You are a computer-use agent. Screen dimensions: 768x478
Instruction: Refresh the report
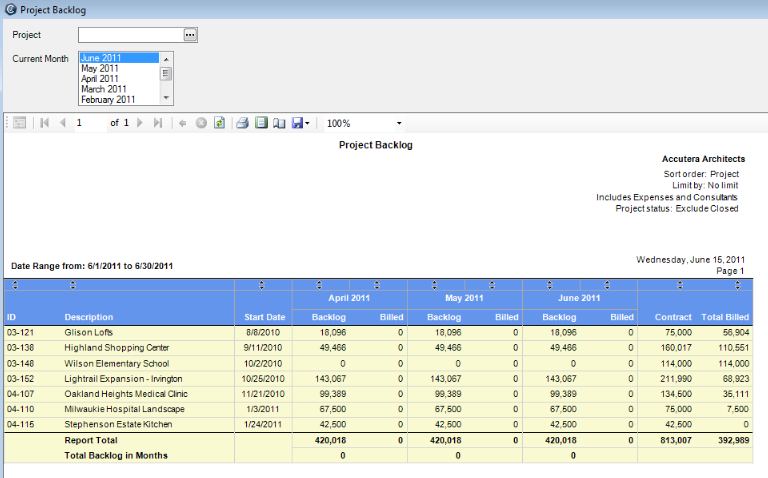pyautogui.click(x=219, y=123)
